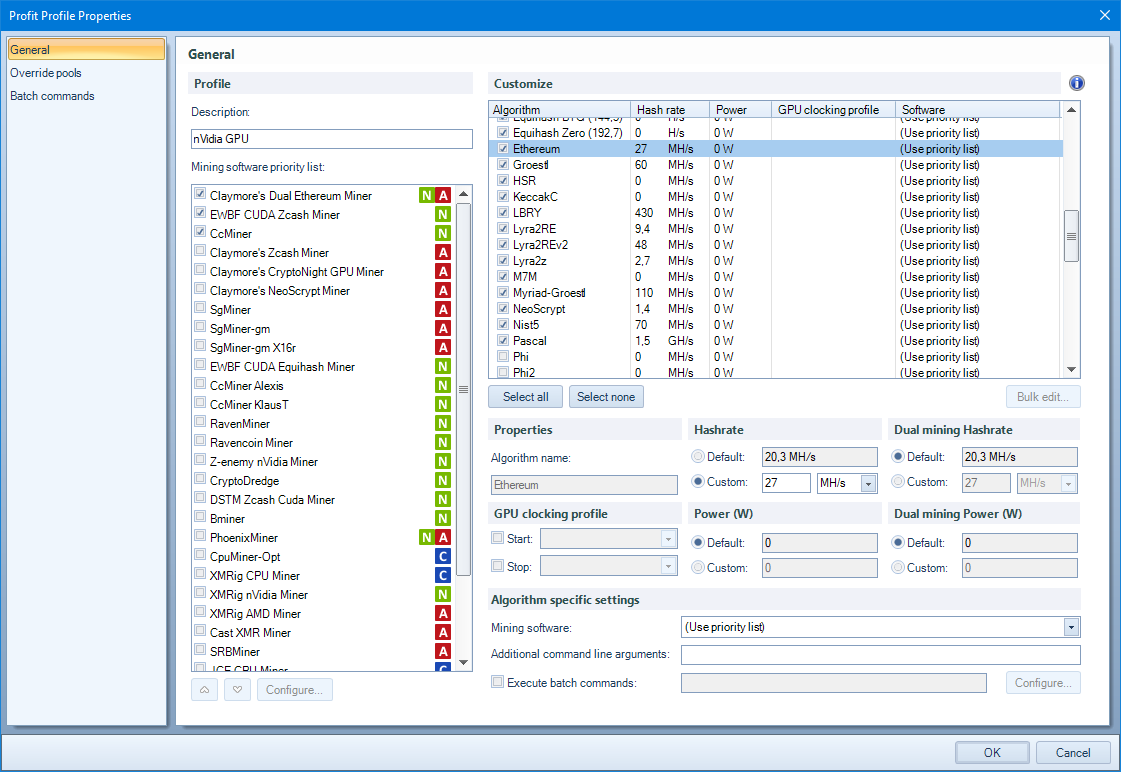
Task: Enable PhoenixMiner in priority list
Action: coord(200,535)
